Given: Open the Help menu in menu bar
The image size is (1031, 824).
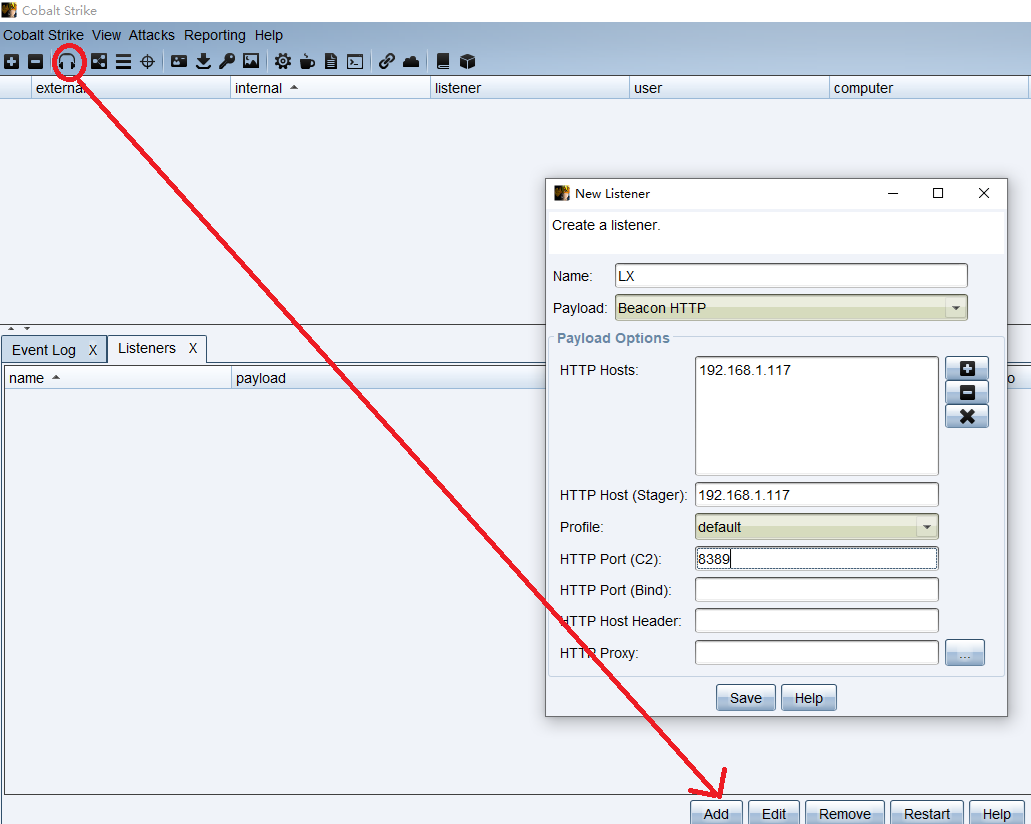Looking at the screenshot, I should tap(268, 35).
